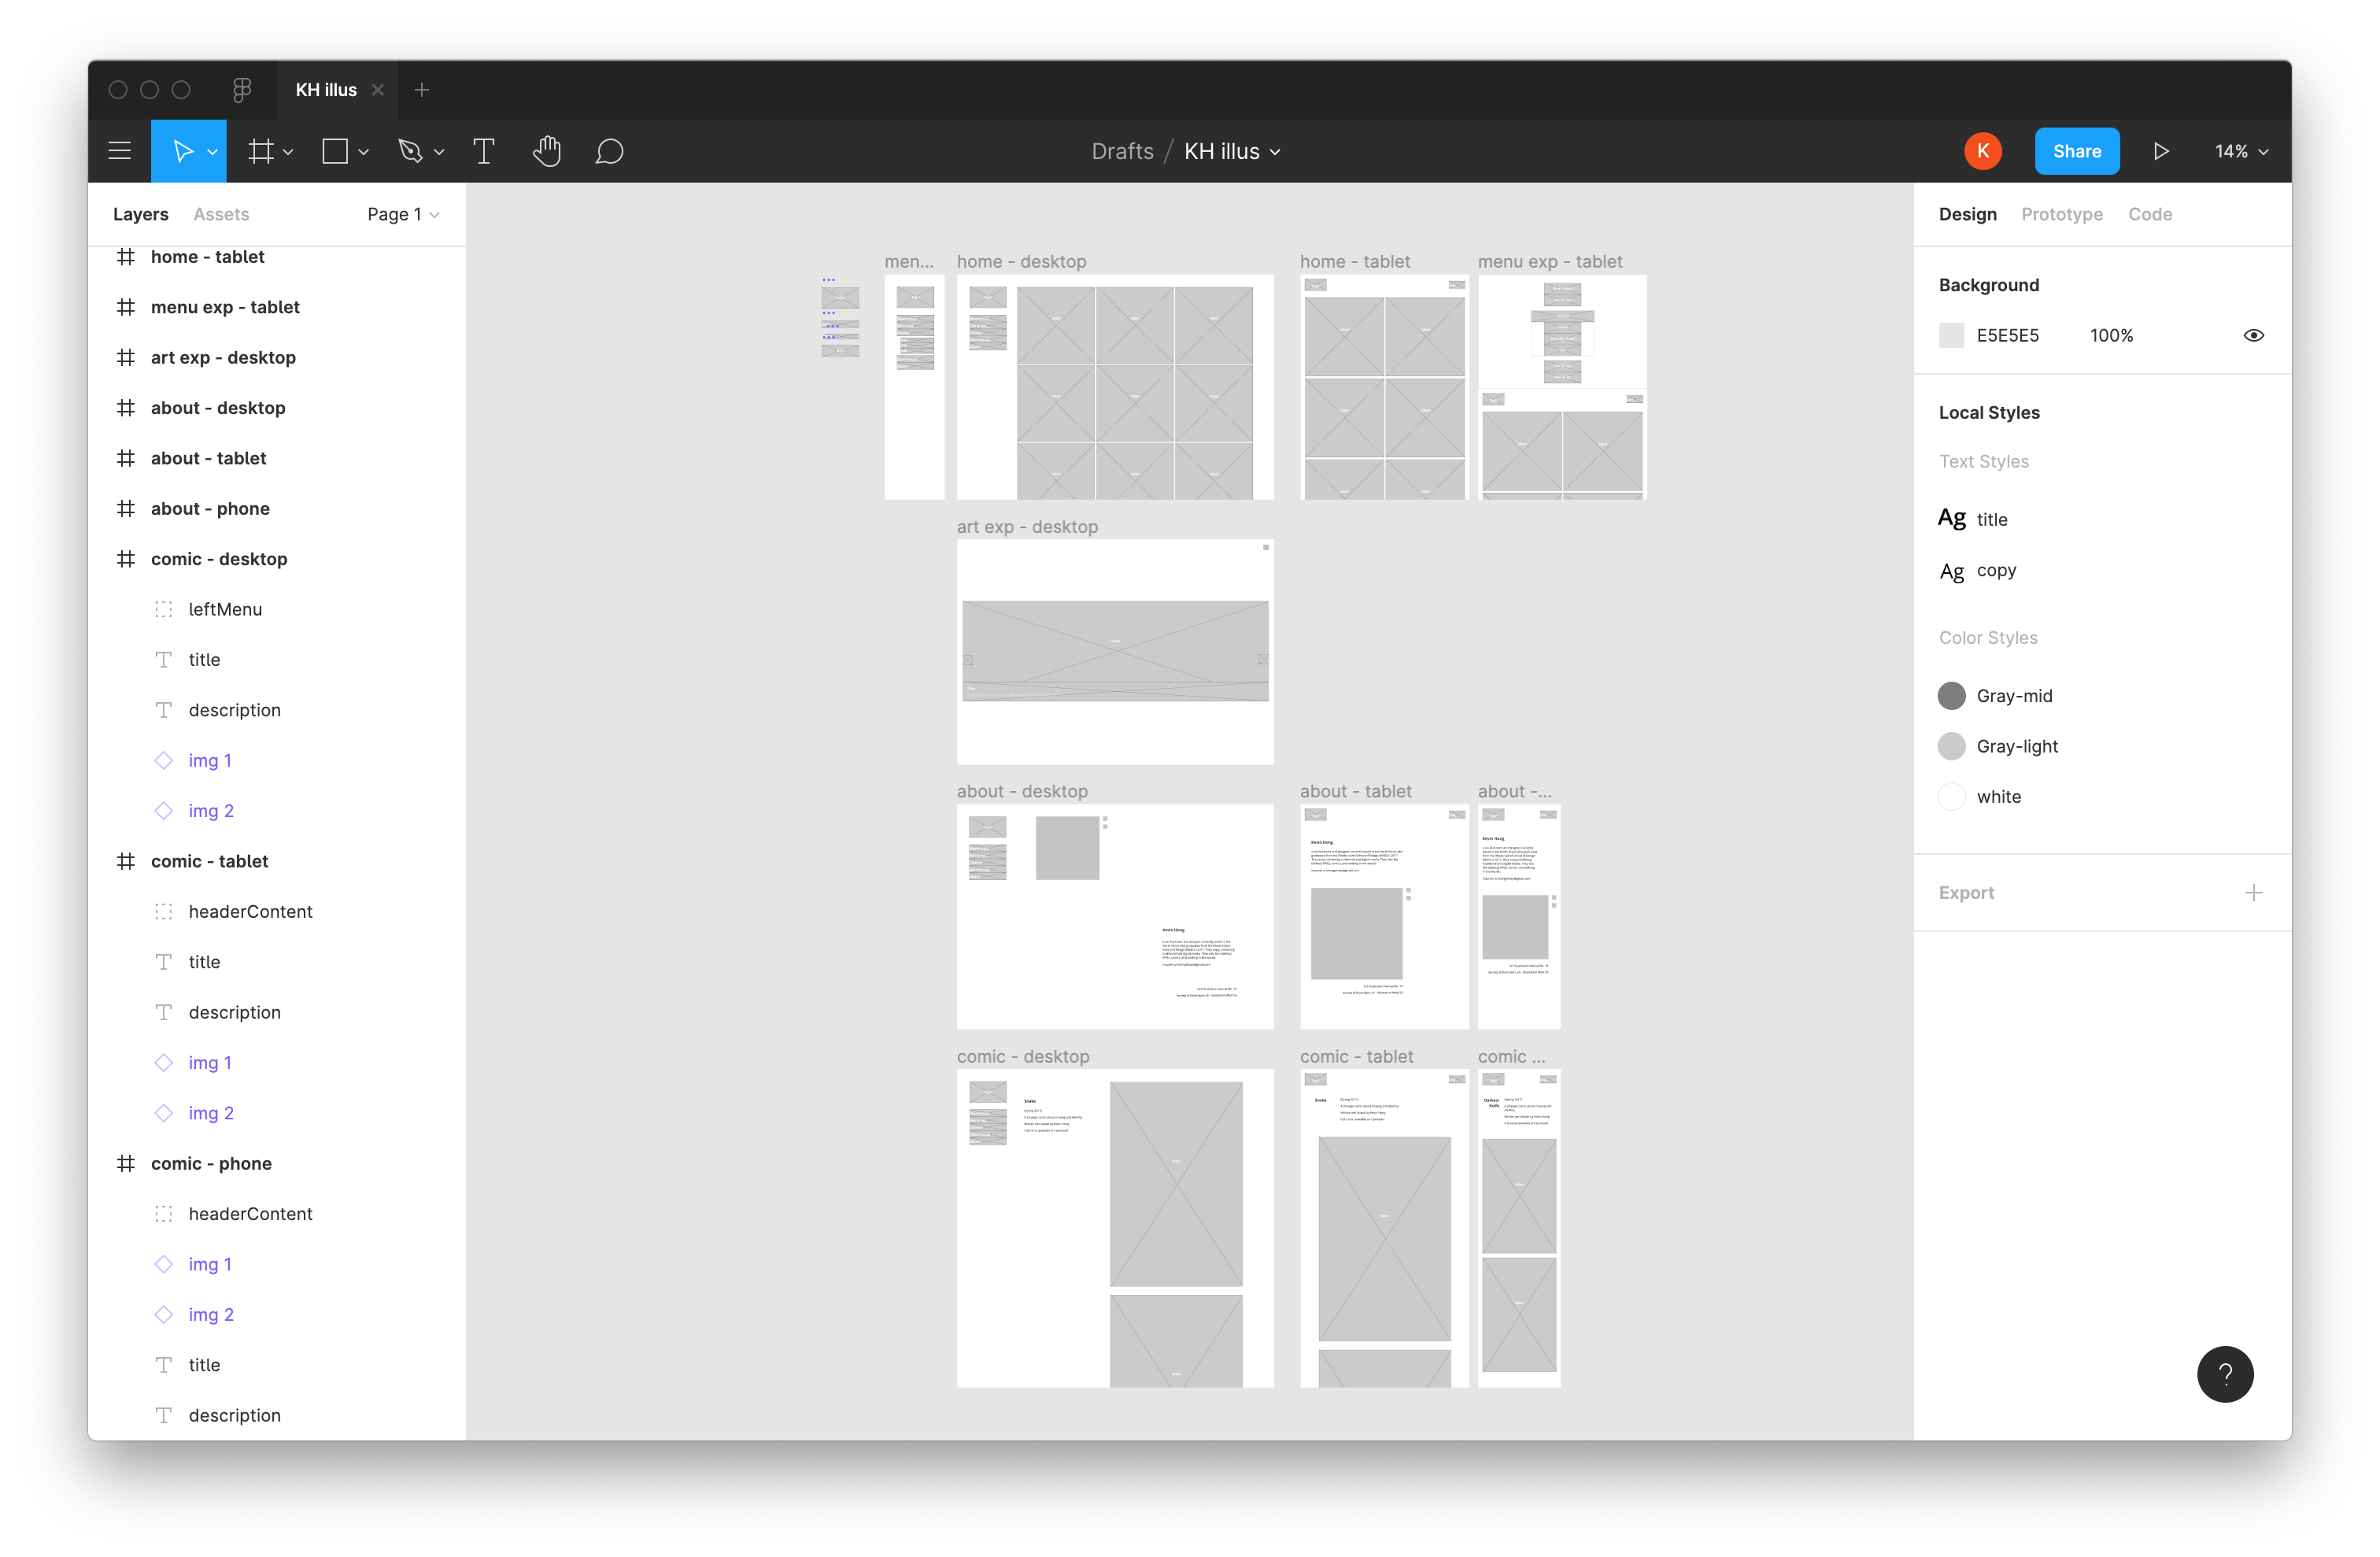Select the Frame tool

click(x=261, y=151)
